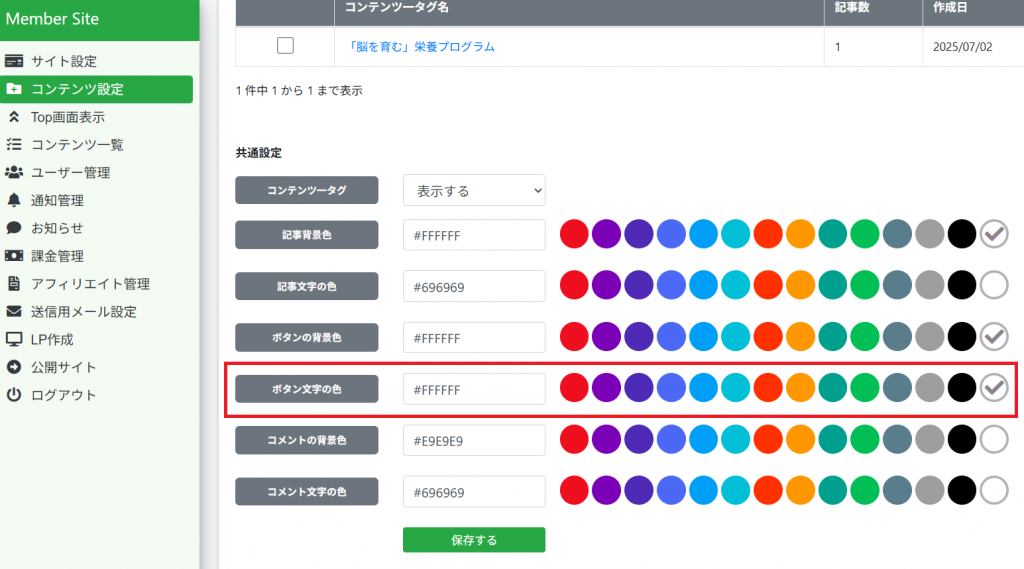Click the green 保存する button
The height and width of the screenshot is (569, 1024).
click(474, 540)
